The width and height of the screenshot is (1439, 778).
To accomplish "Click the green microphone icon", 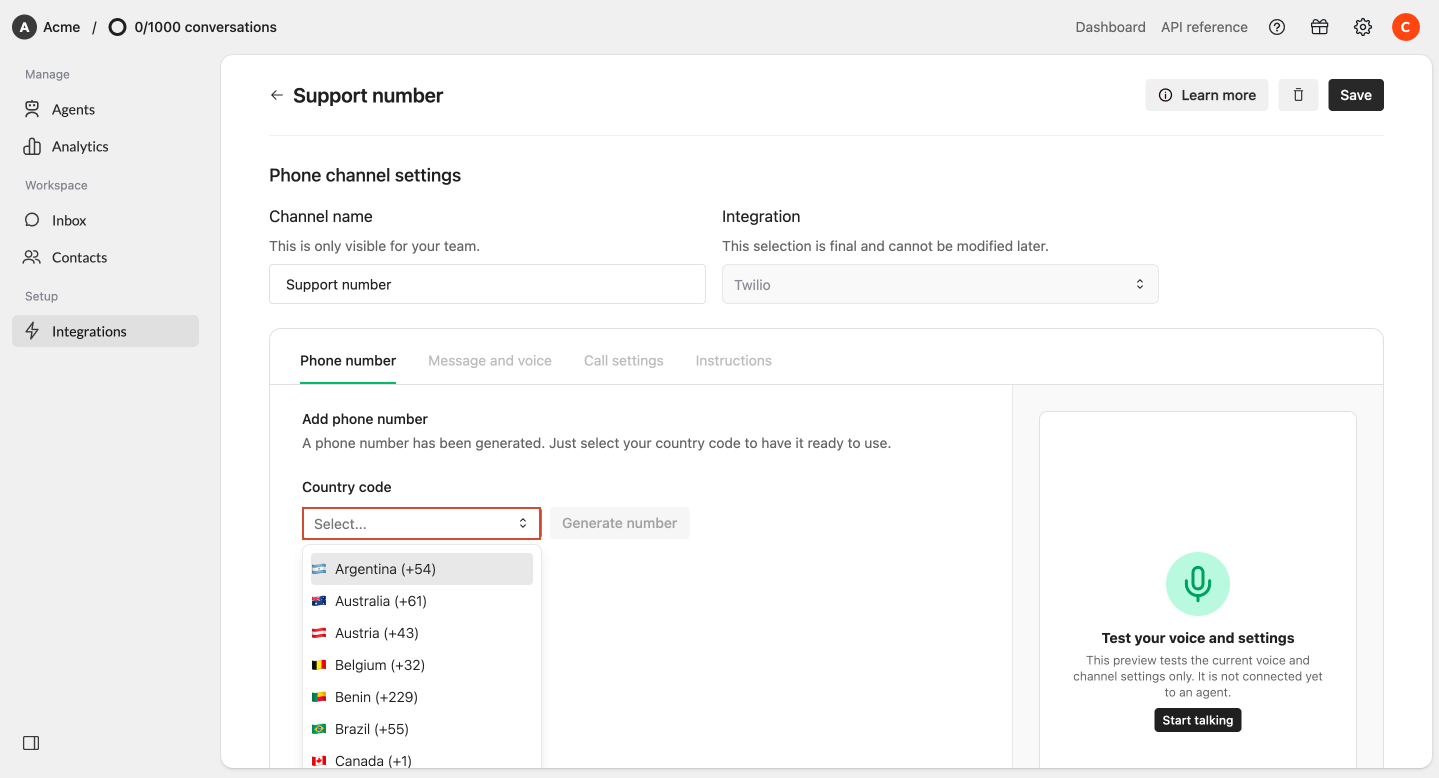I will click(1198, 583).
